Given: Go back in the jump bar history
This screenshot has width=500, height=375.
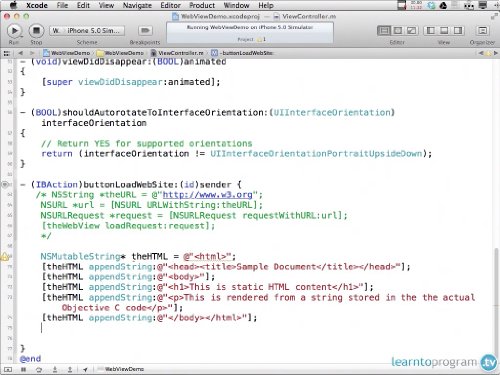Looking at the screenshot, I should pyautogui.click(x=21, y=53).
